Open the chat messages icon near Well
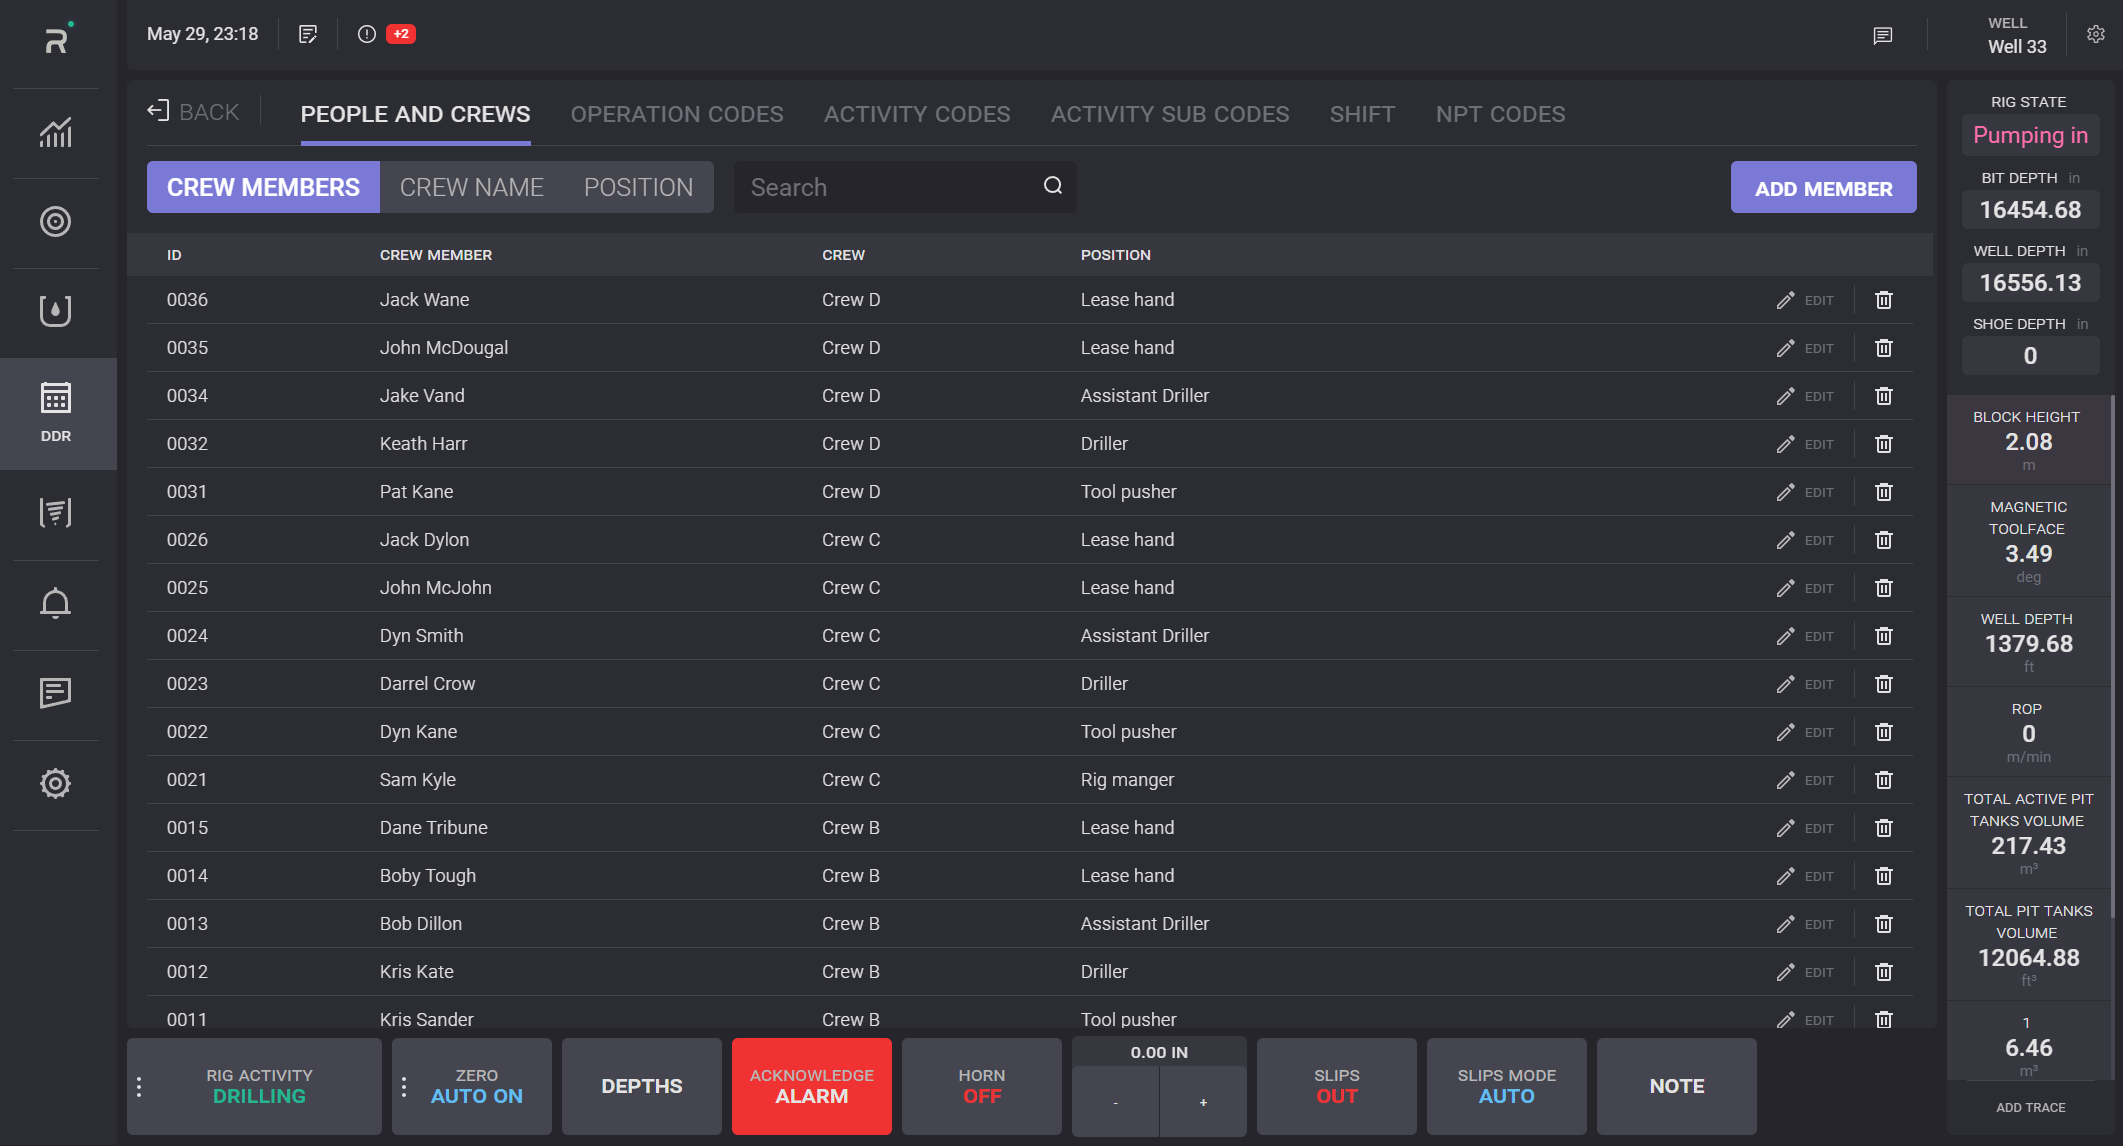This screenshot has width=2123, height=1146. [x=1882, y=36]
